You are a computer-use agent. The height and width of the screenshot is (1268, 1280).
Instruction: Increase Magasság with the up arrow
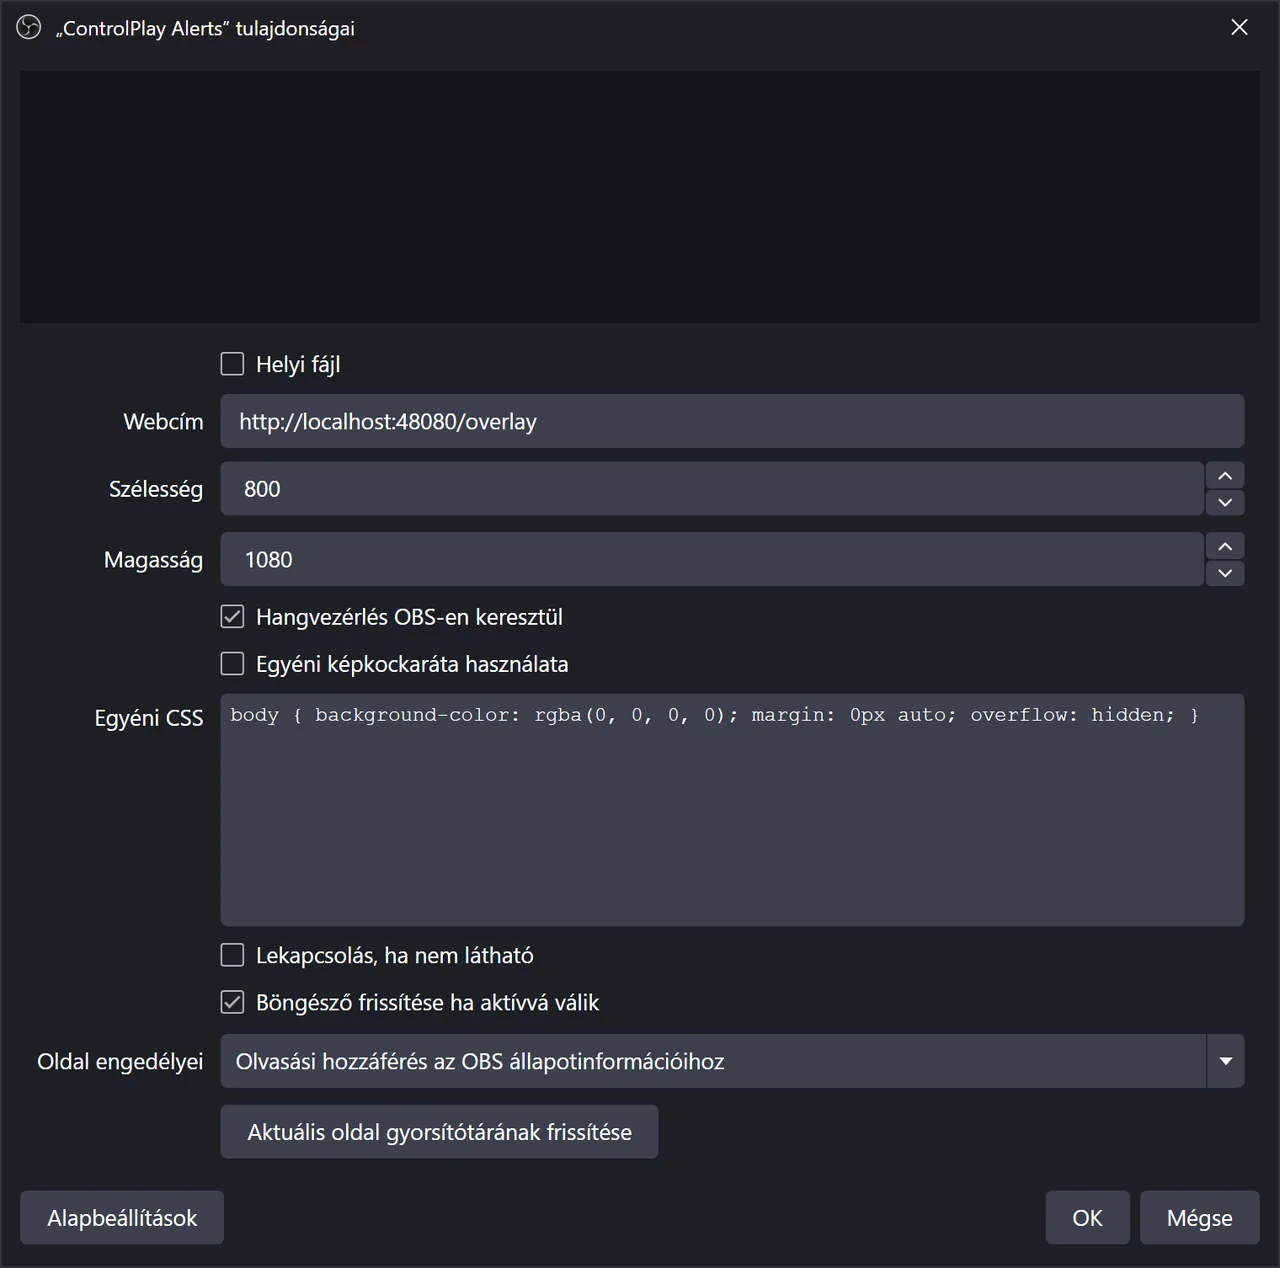(x=1225, y=546)
